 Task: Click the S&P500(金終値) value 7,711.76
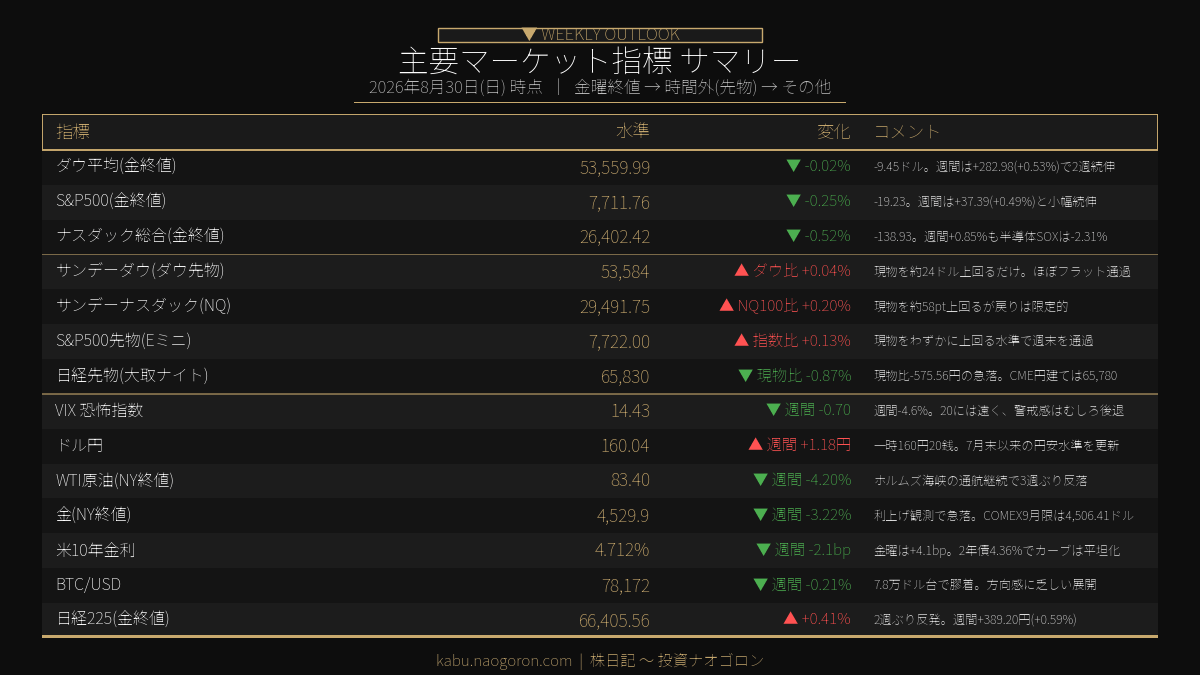(620, 202)
